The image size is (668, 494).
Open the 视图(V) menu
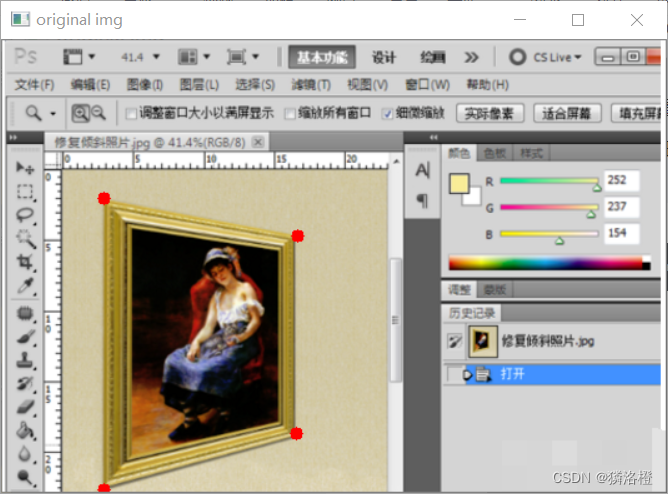[367, 85]
